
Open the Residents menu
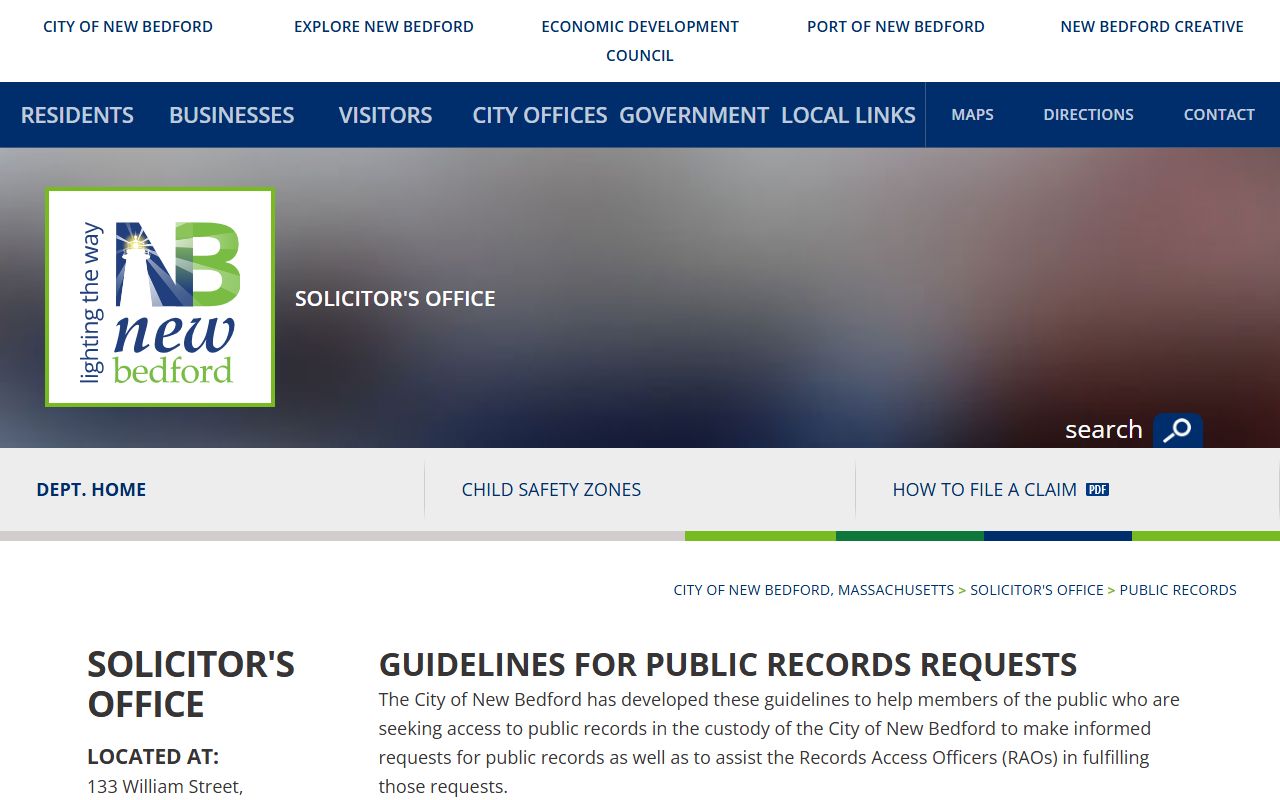tap(77, 115)
